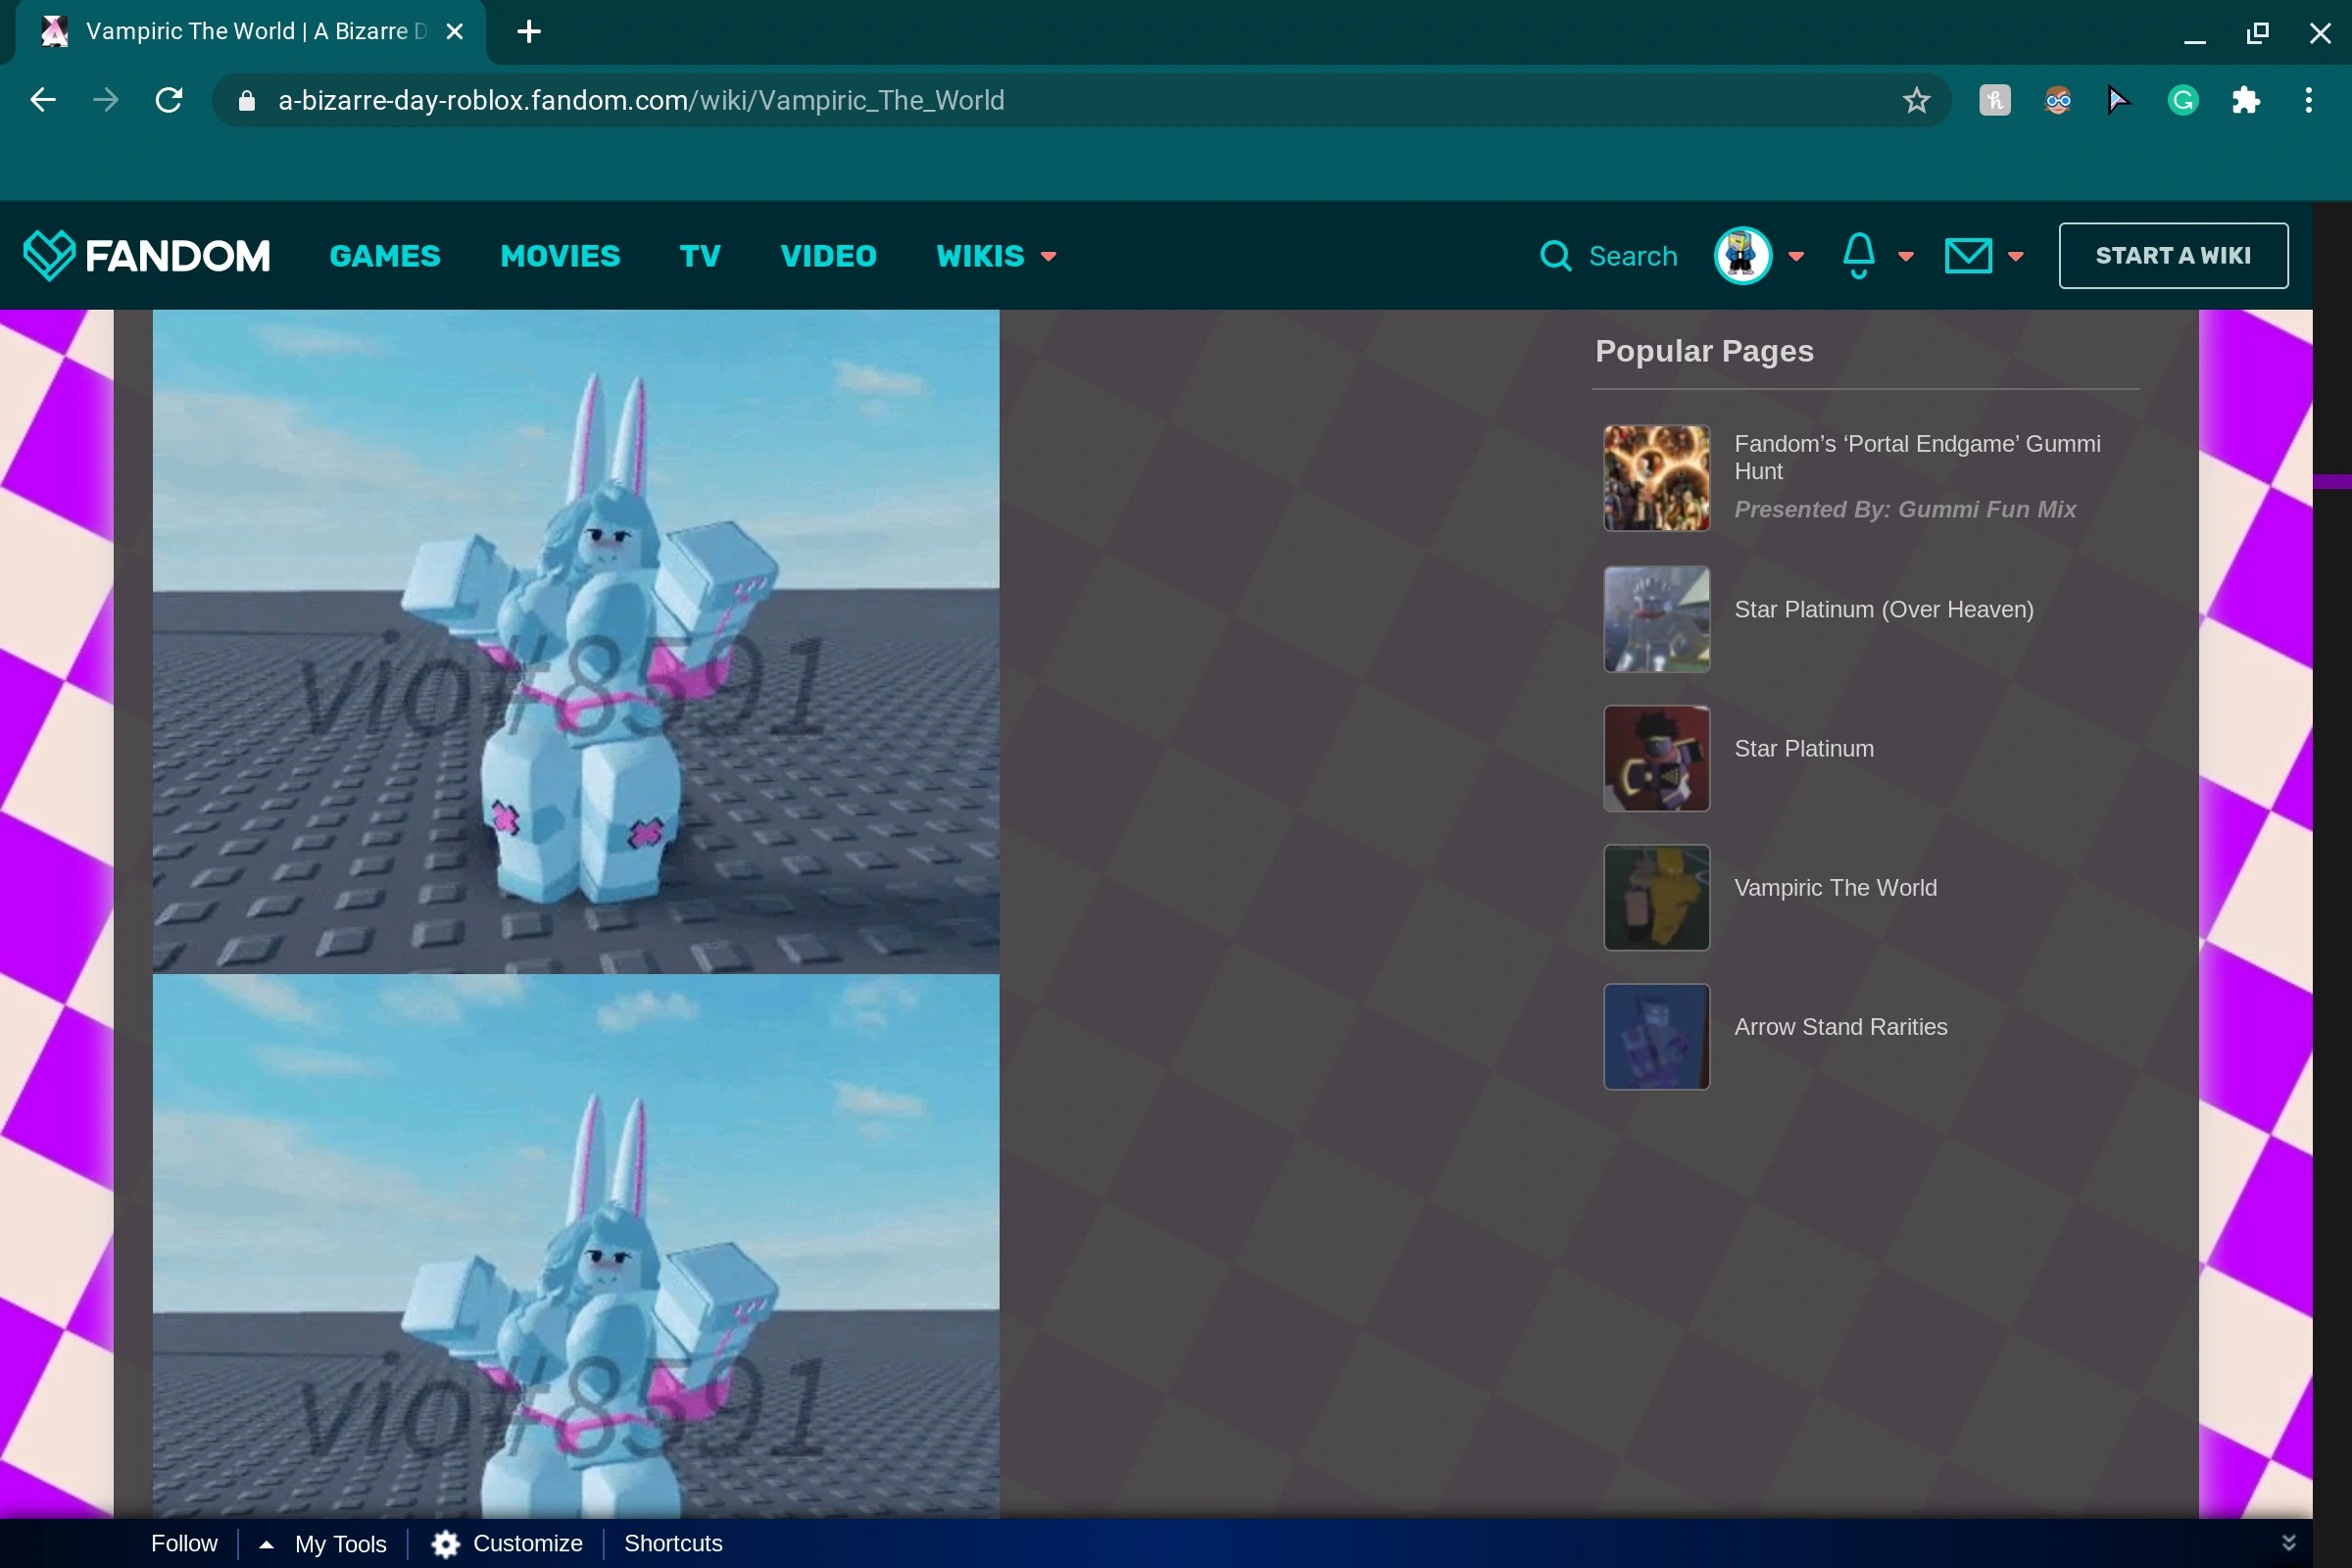Click the Fandom logo
This screenshot has width=2352, height=1568.
coord(147,256)
